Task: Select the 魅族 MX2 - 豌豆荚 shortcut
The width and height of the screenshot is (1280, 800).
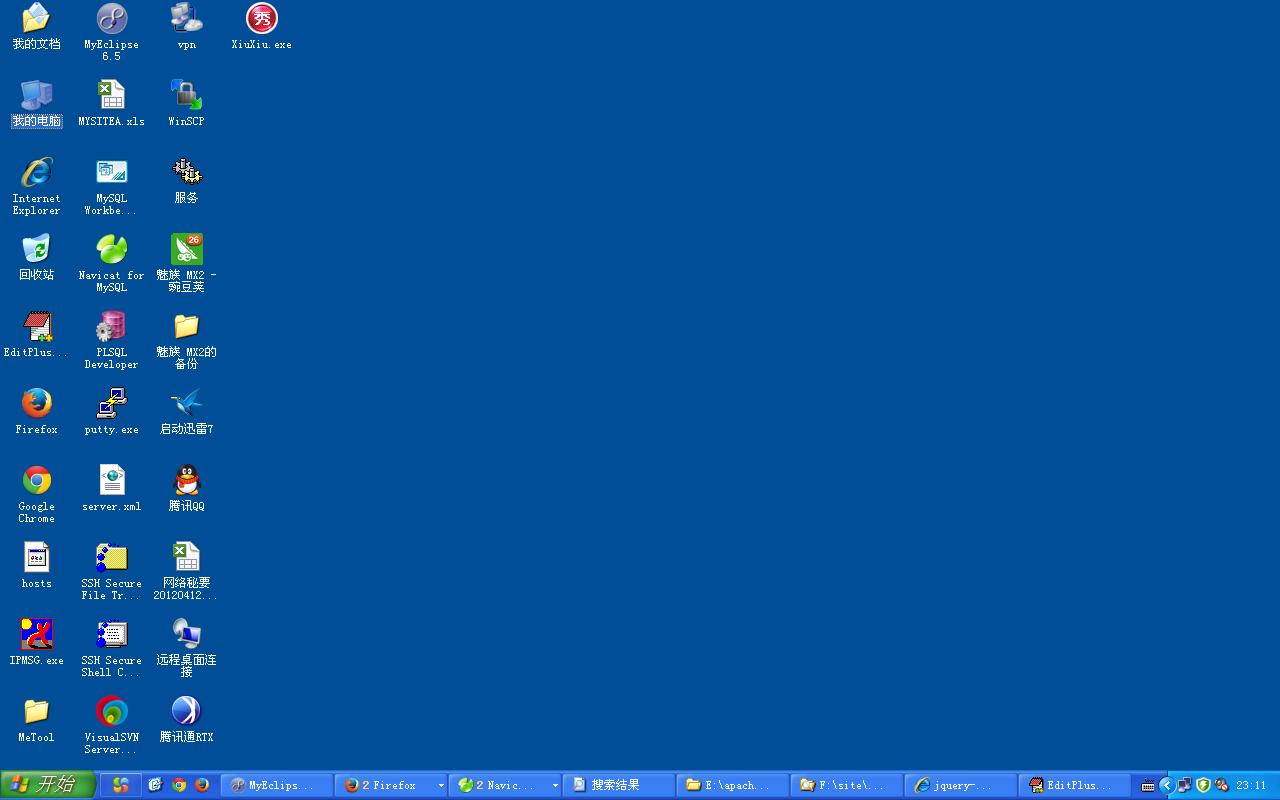Action: click(186, 264)
